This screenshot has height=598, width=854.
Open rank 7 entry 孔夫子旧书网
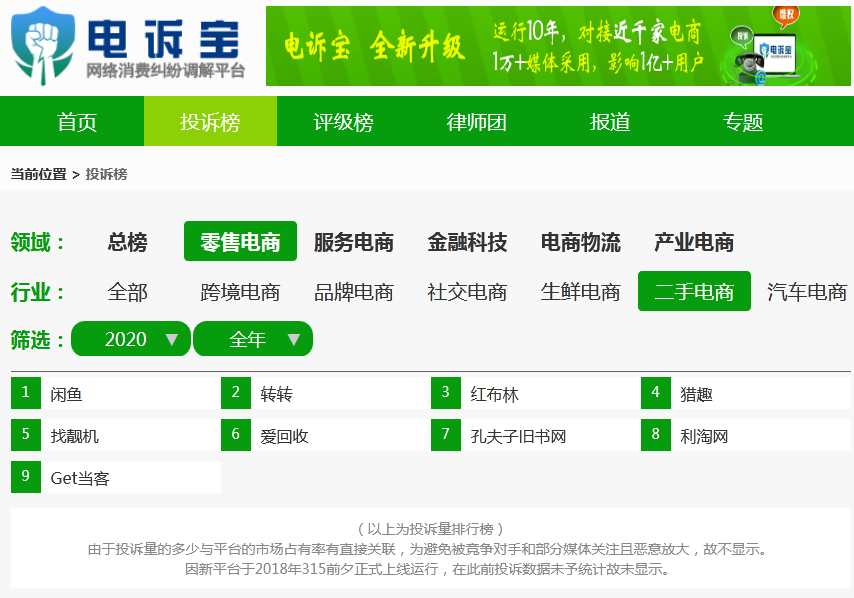coord(536,435)
